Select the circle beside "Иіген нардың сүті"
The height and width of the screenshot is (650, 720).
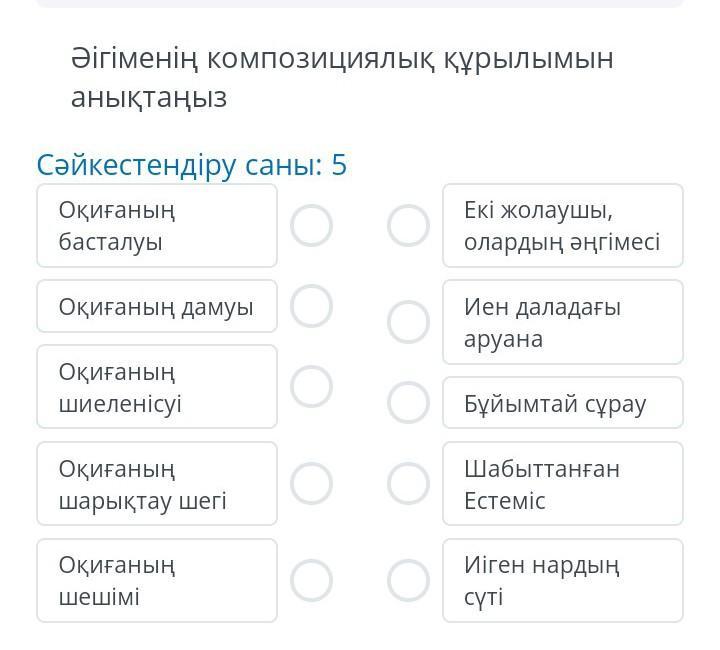tap(408, 579)
